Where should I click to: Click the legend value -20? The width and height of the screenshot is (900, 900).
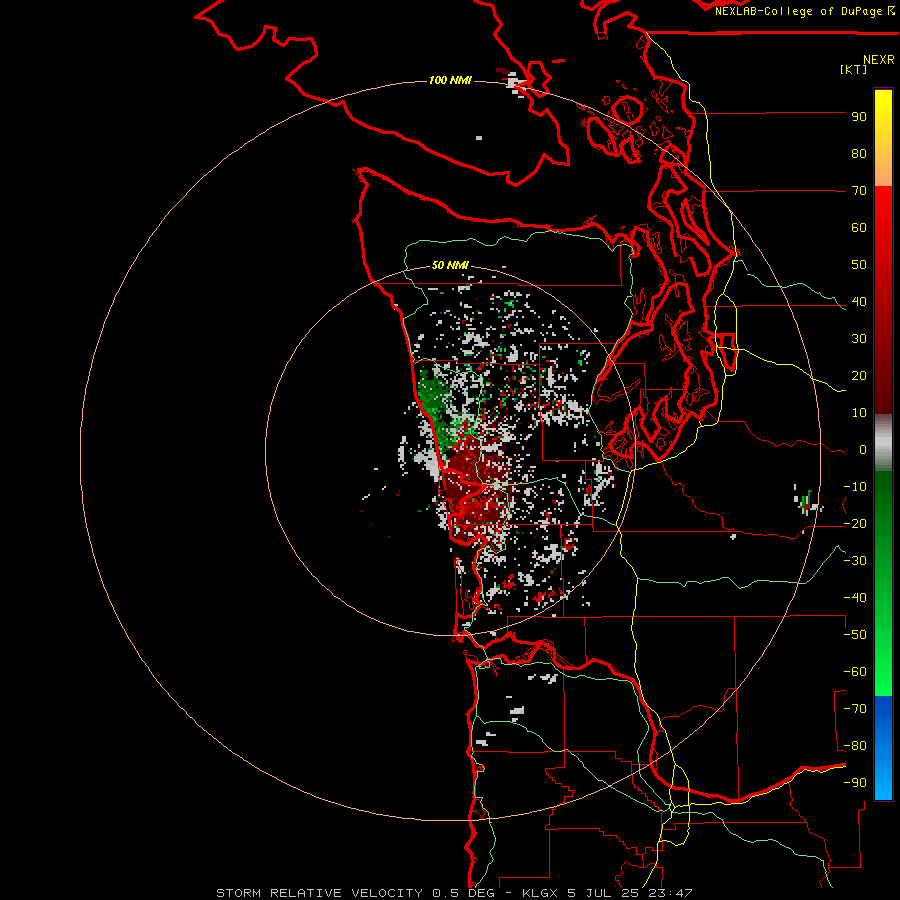(855, 523)
